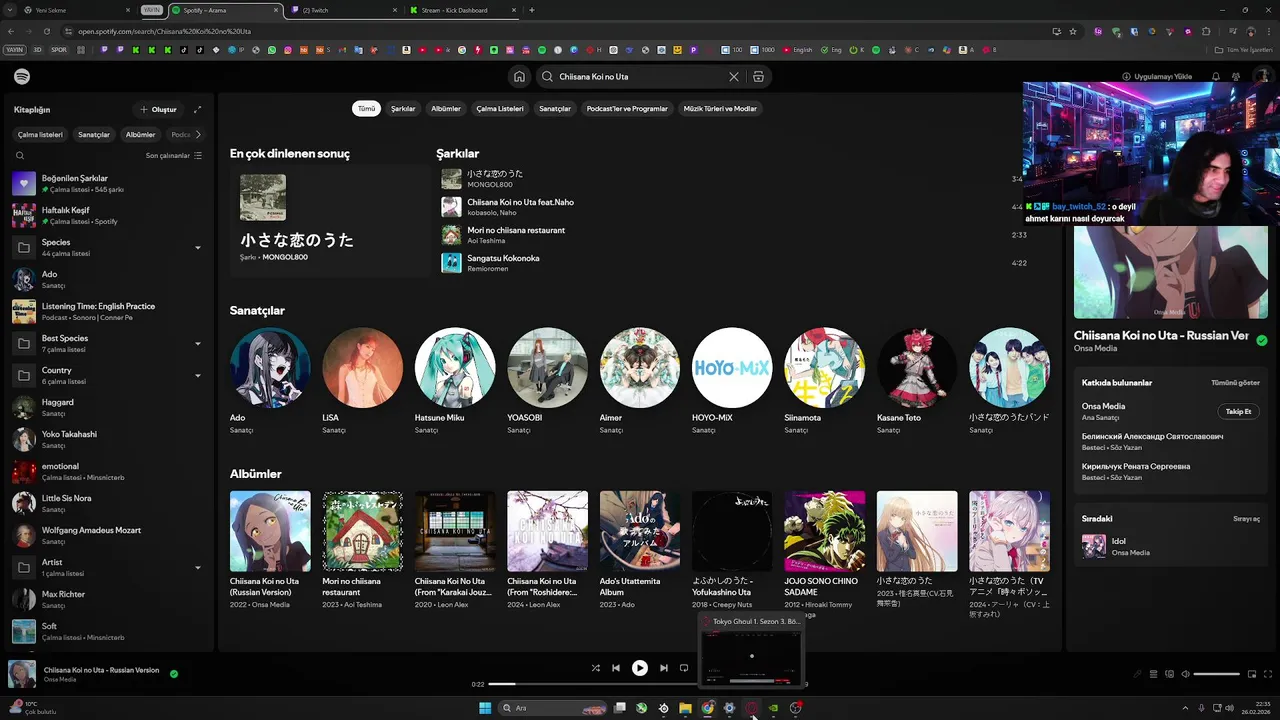Viewport: 1280px width, 720px height.
Task: Go to Spotify Home via house icon
Action: click(x=519, y=77)
